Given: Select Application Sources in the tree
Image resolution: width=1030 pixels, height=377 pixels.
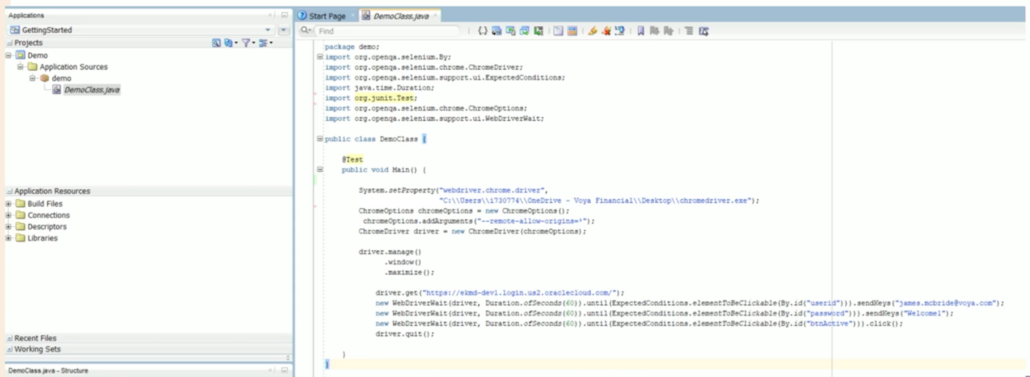Looking at the screenshot, I should pyautogui.click(x=73, y=66).
